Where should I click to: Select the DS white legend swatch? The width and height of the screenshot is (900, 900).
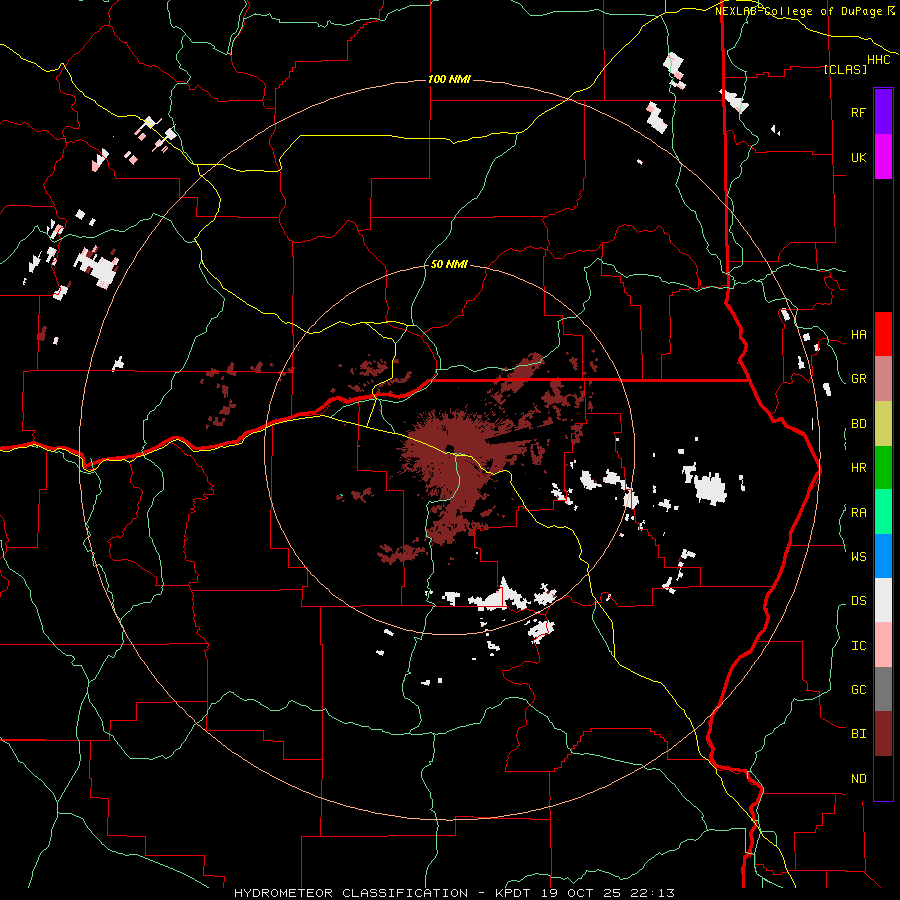coord(883,601)
